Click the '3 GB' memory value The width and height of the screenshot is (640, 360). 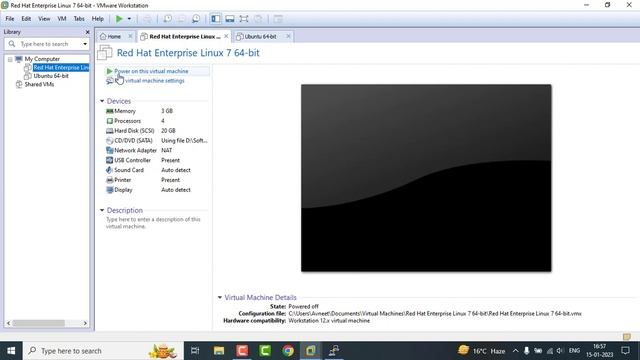point(167,111)
